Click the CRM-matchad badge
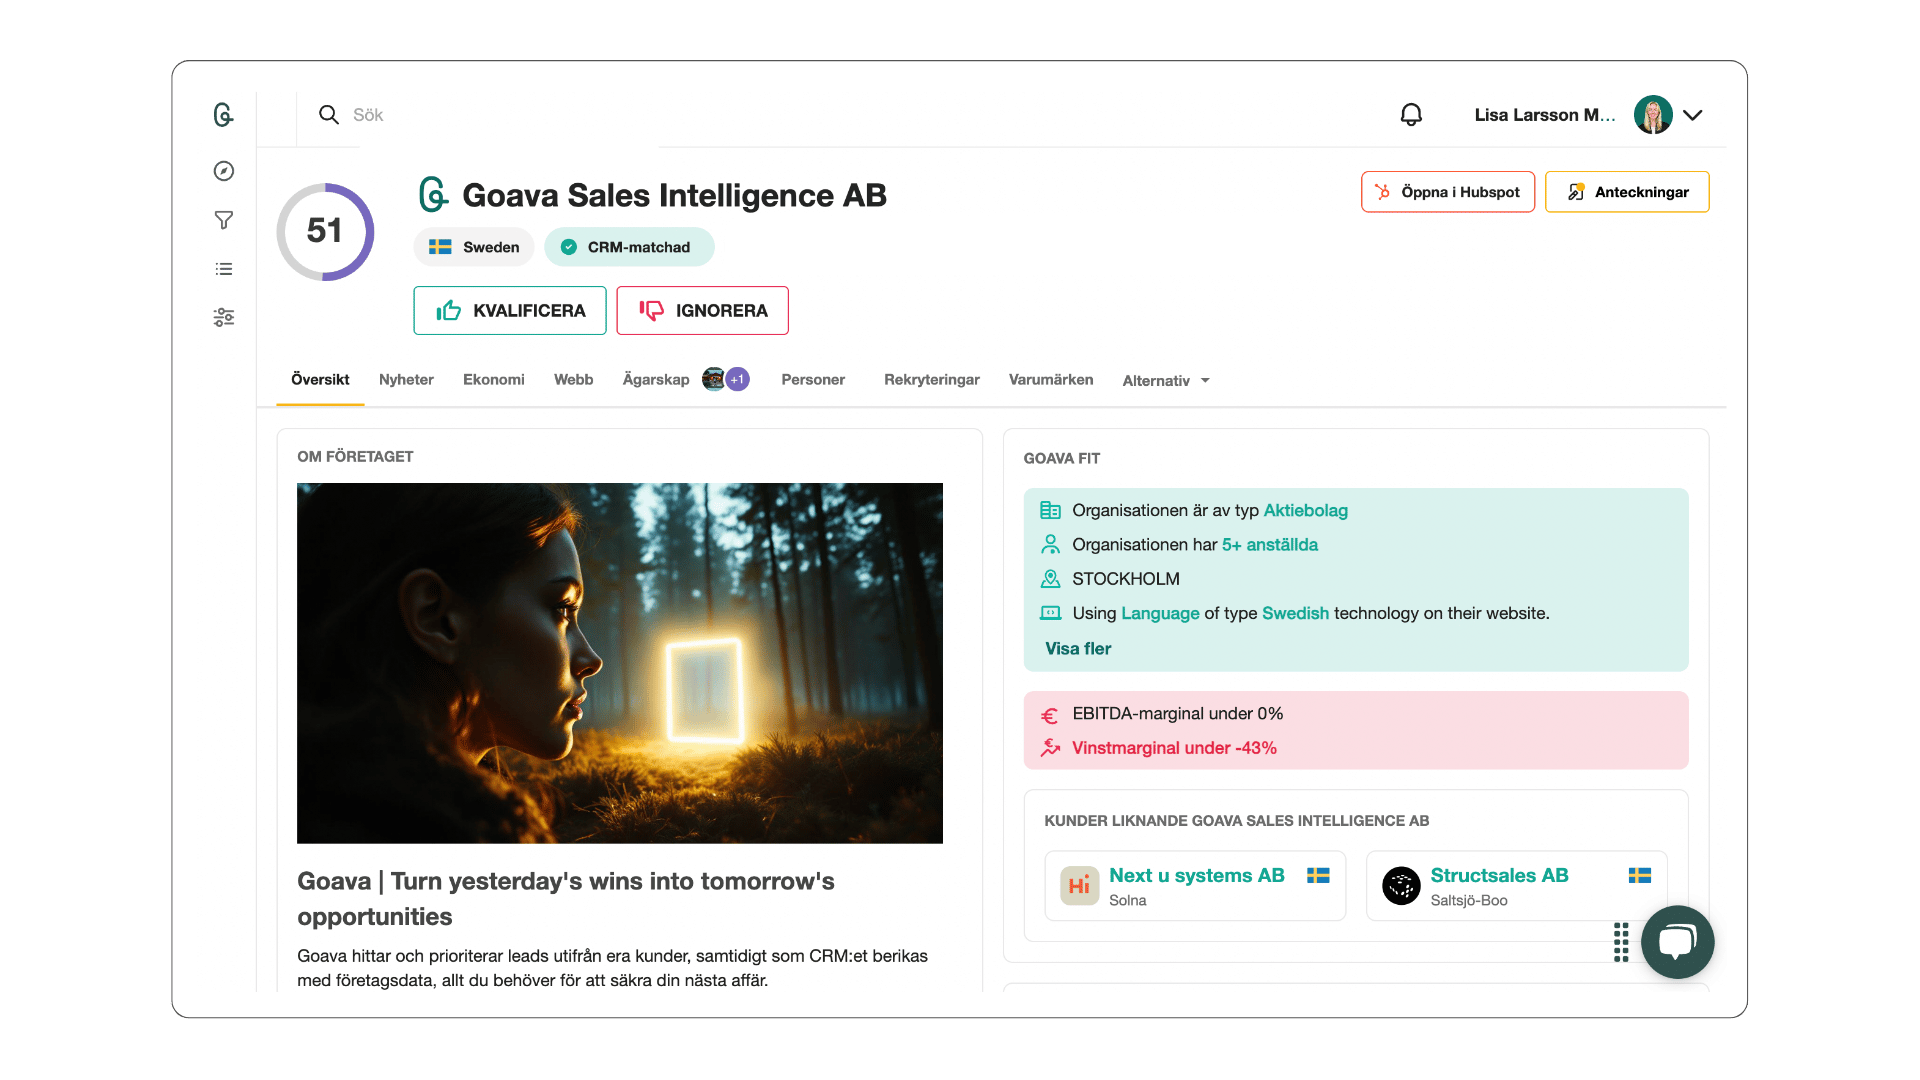The width and height of the screenshot is (1920, 1080). [x=629, y=247]
